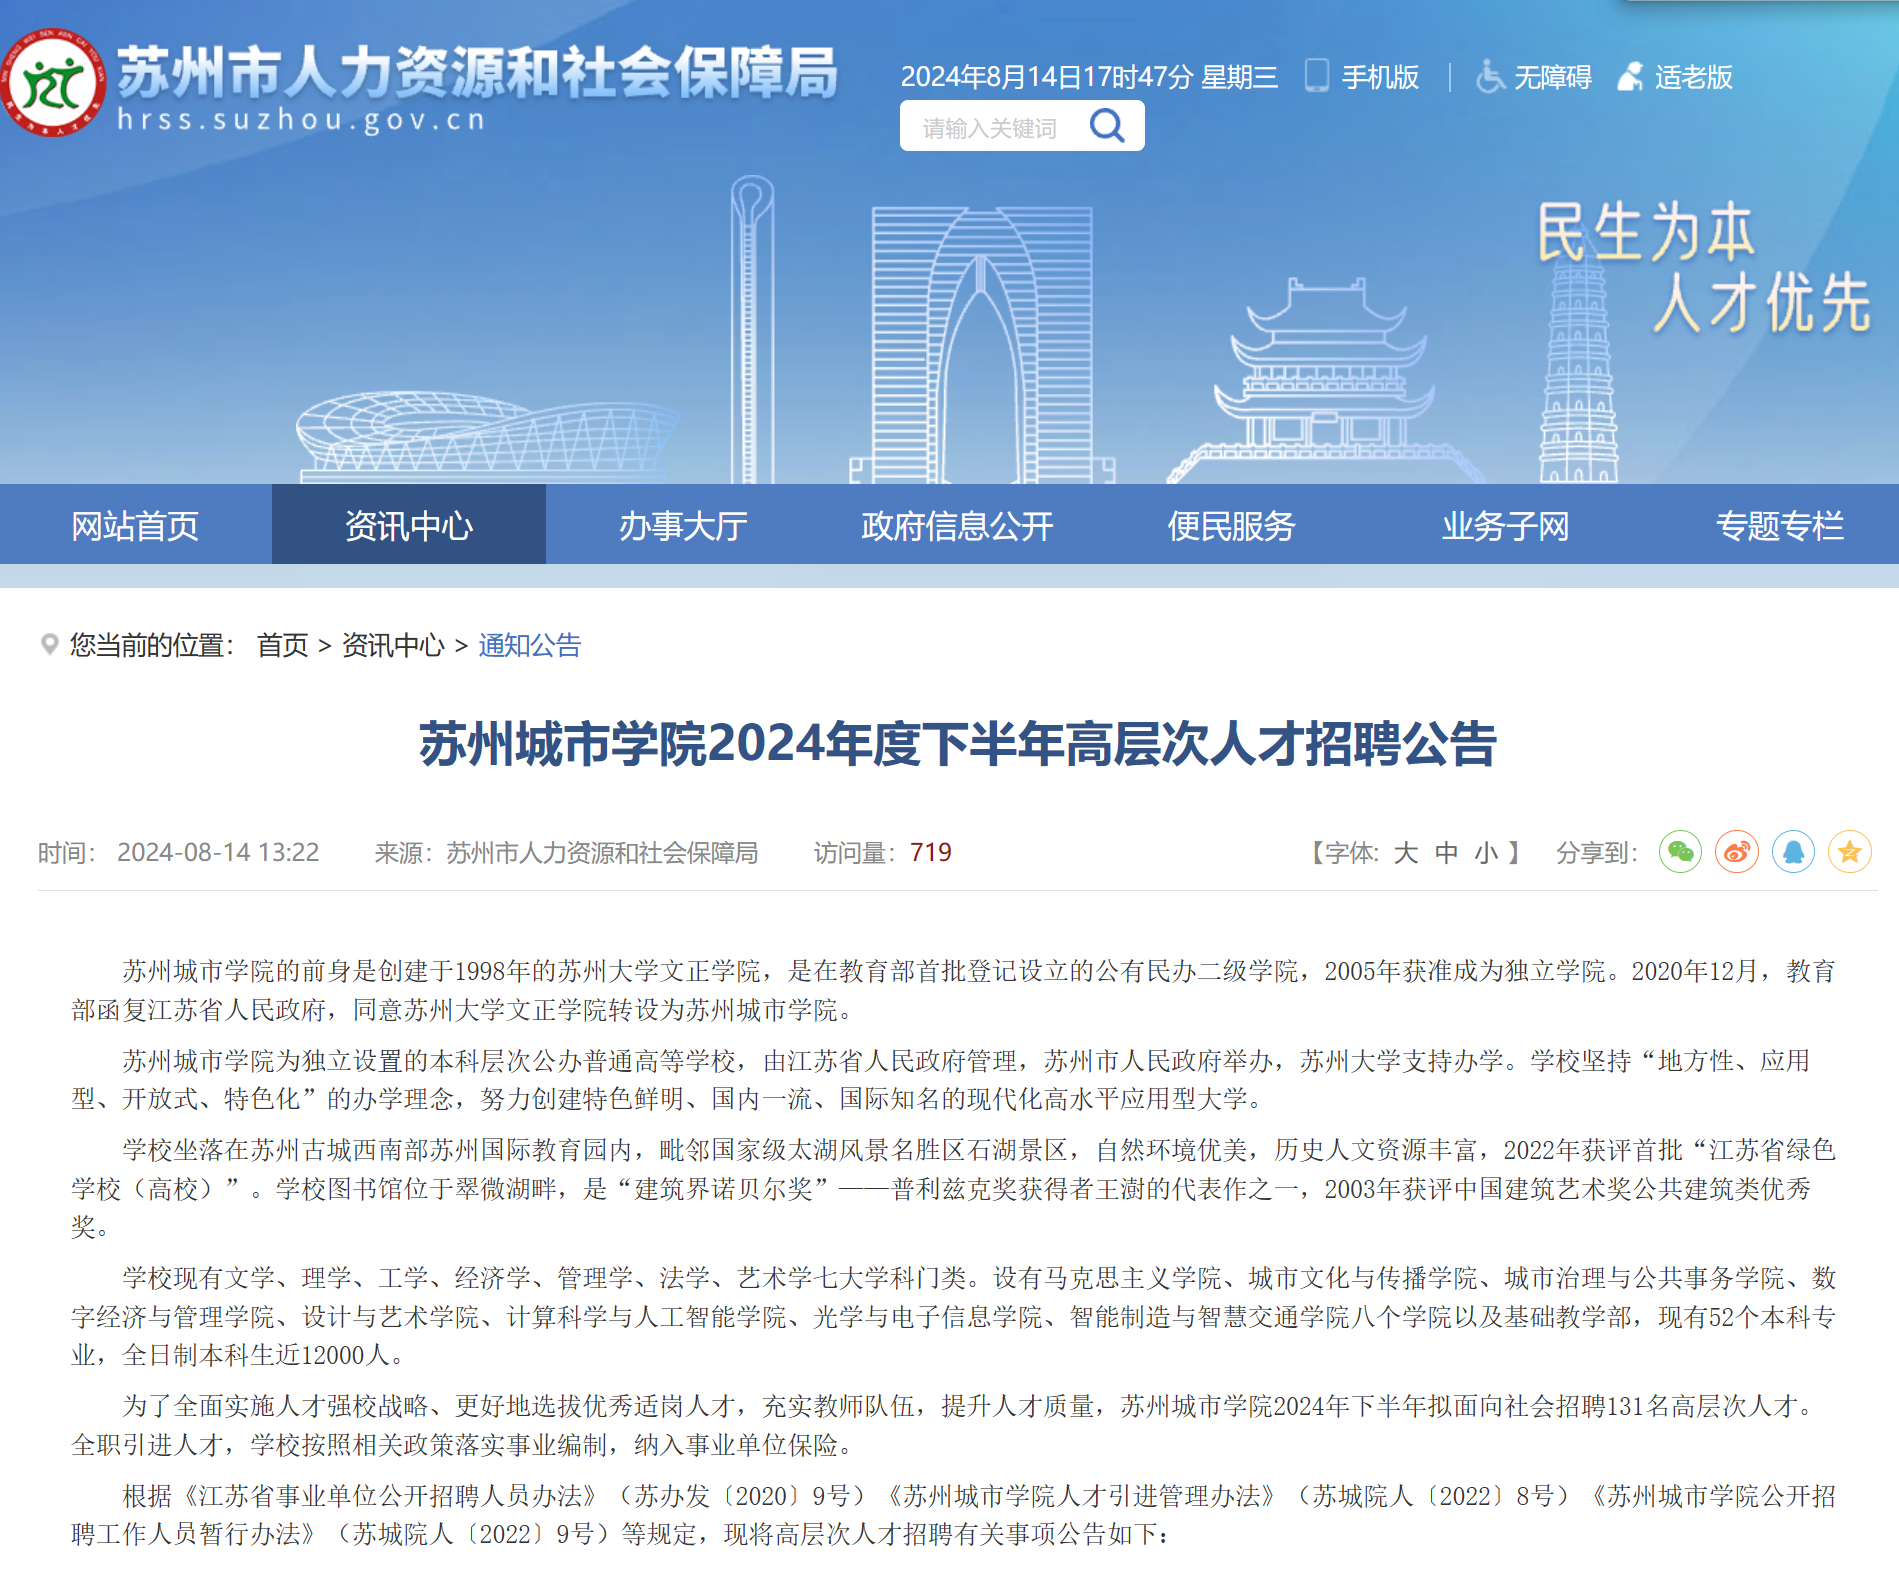Viewport: 1899px width, 1571px height.
Task: Click the 通知公告 breadcrumb link
Action: [529, 645]
